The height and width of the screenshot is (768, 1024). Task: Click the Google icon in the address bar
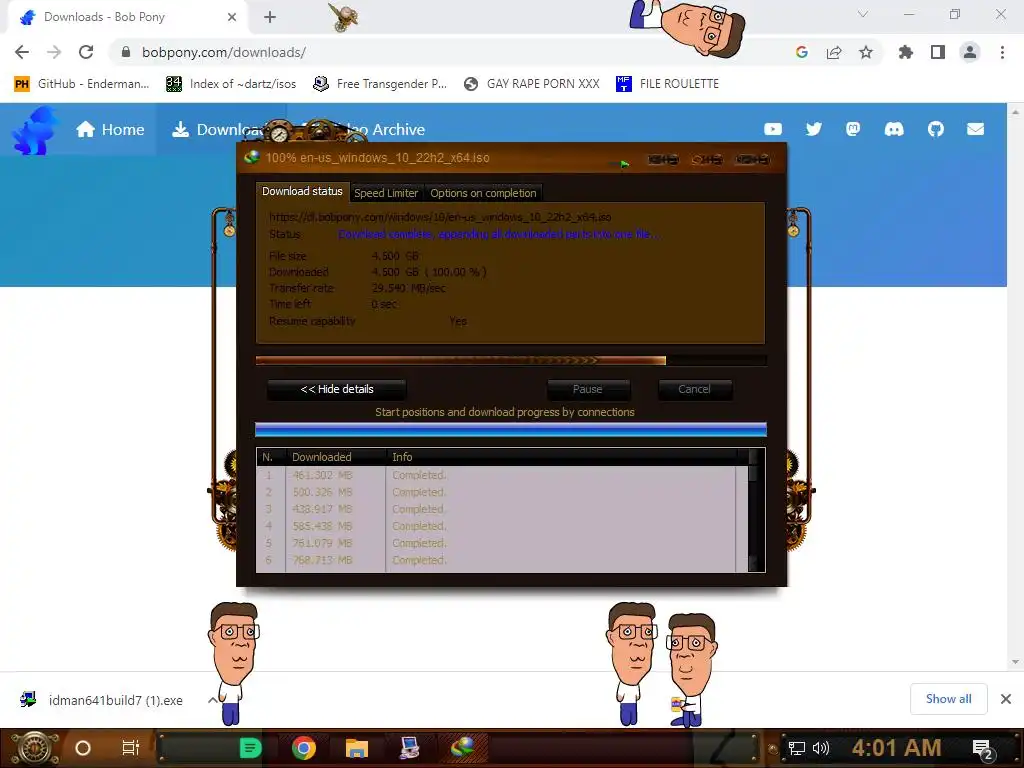[x=802, y=52]
